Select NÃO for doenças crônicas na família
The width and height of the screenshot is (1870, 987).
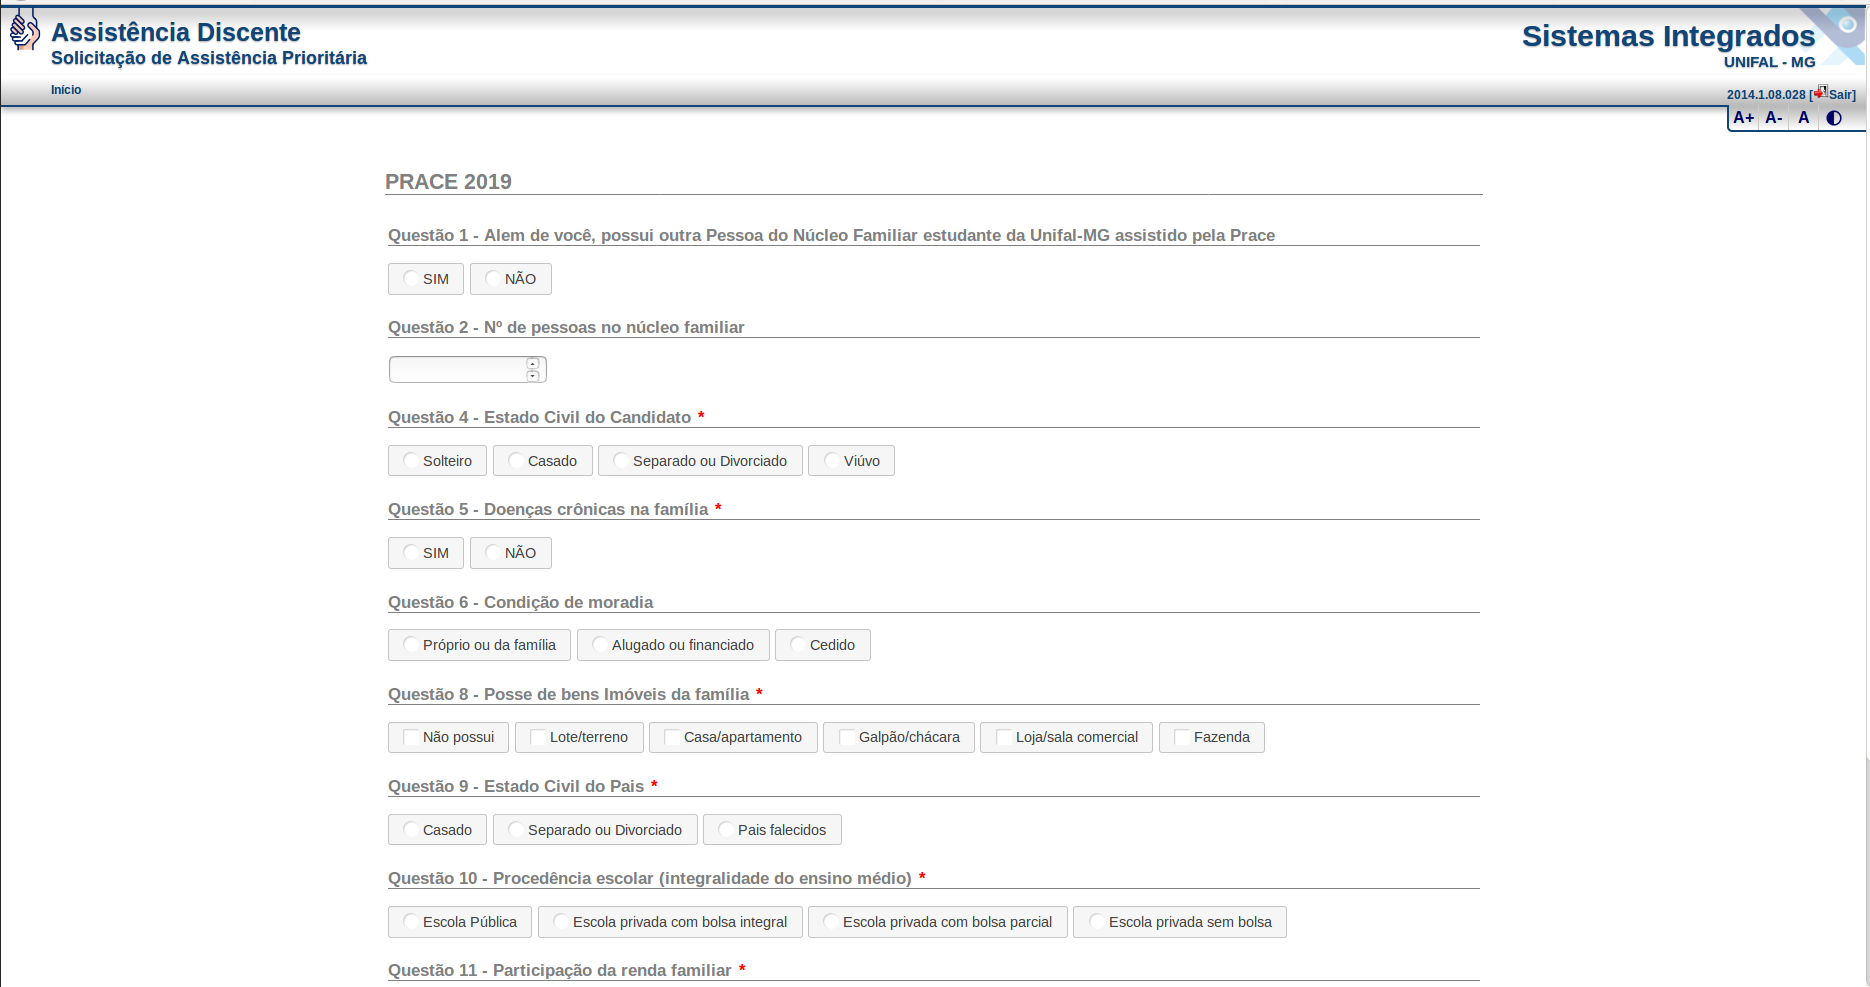[511, 553]
